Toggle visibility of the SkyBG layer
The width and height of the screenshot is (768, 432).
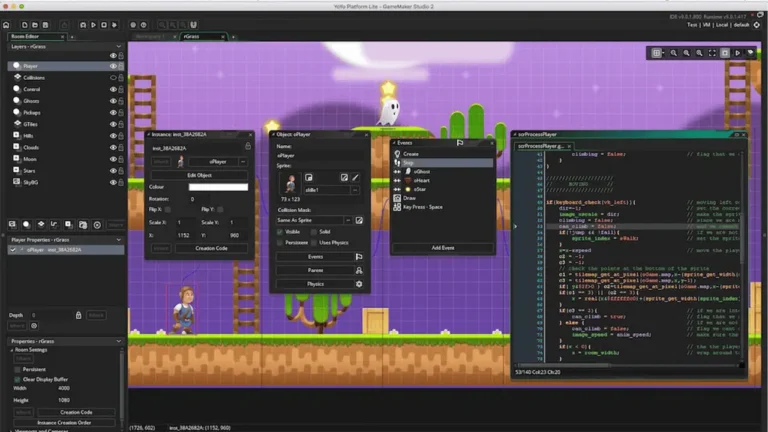point(113,182)
